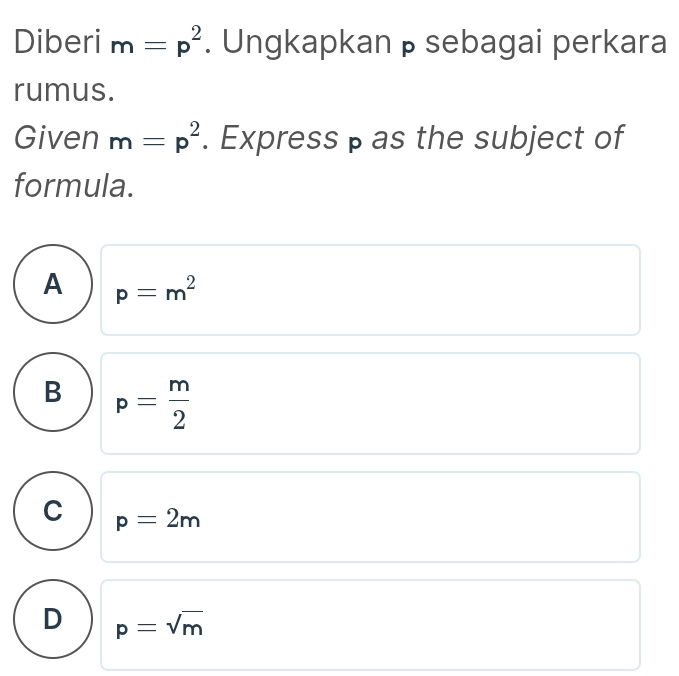Click the word "Diberi" in the question
Screen dimensions: 679x676
(57, 44)
